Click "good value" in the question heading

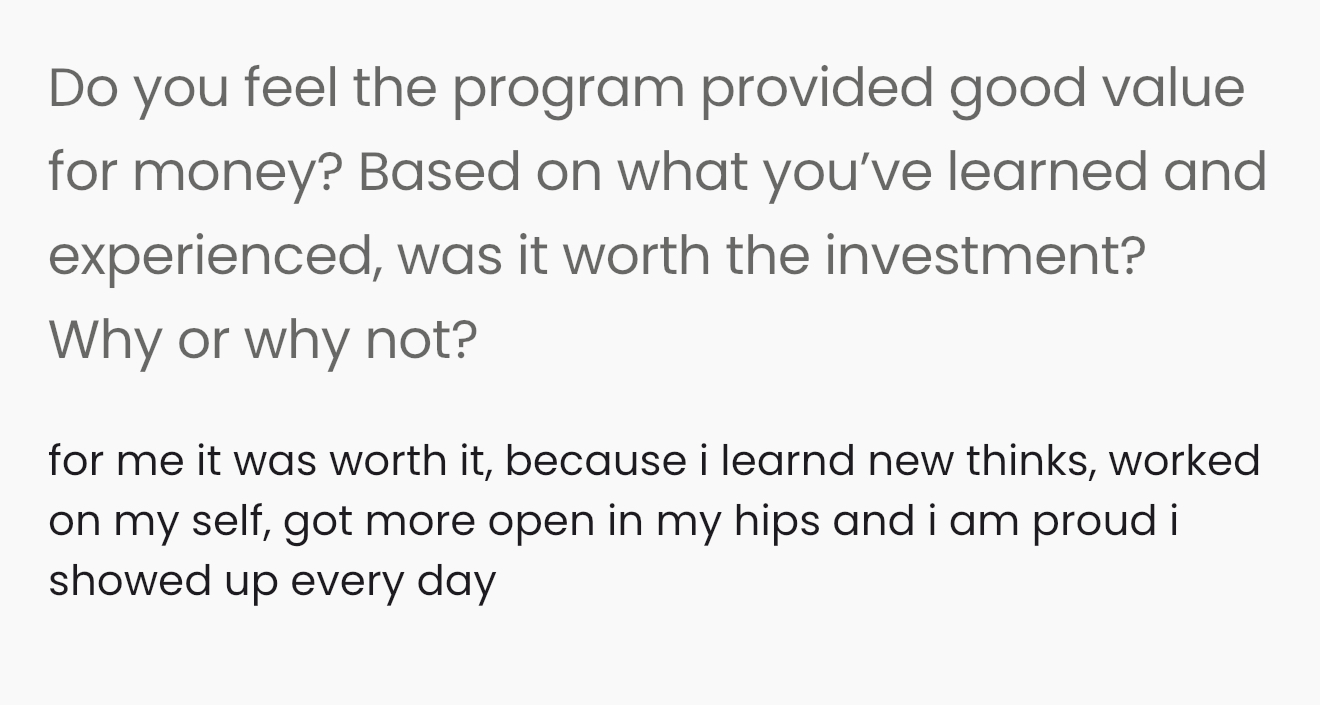pyautogui.click(x=1096, y=89)
